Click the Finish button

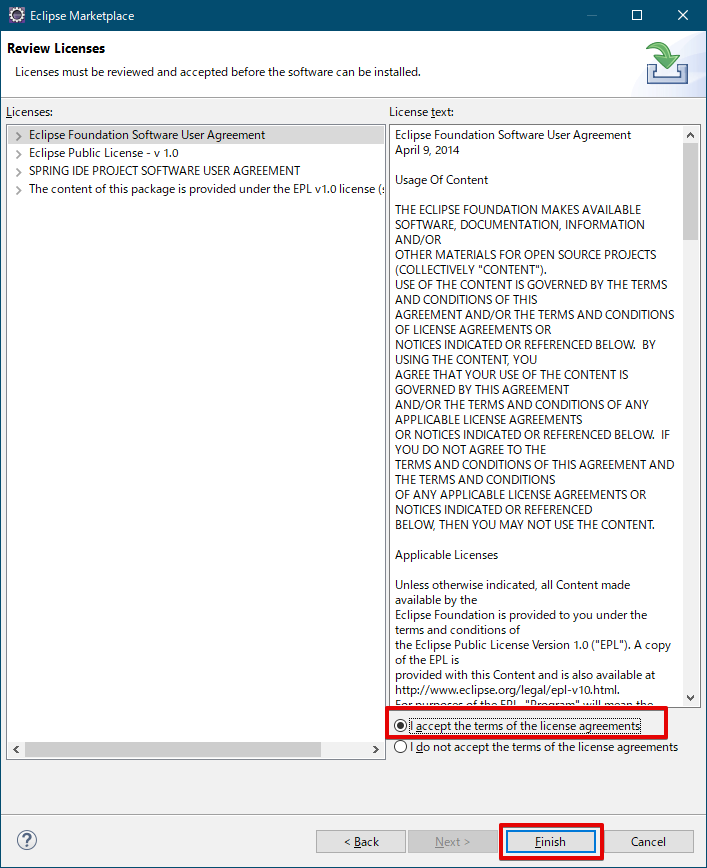550,841
